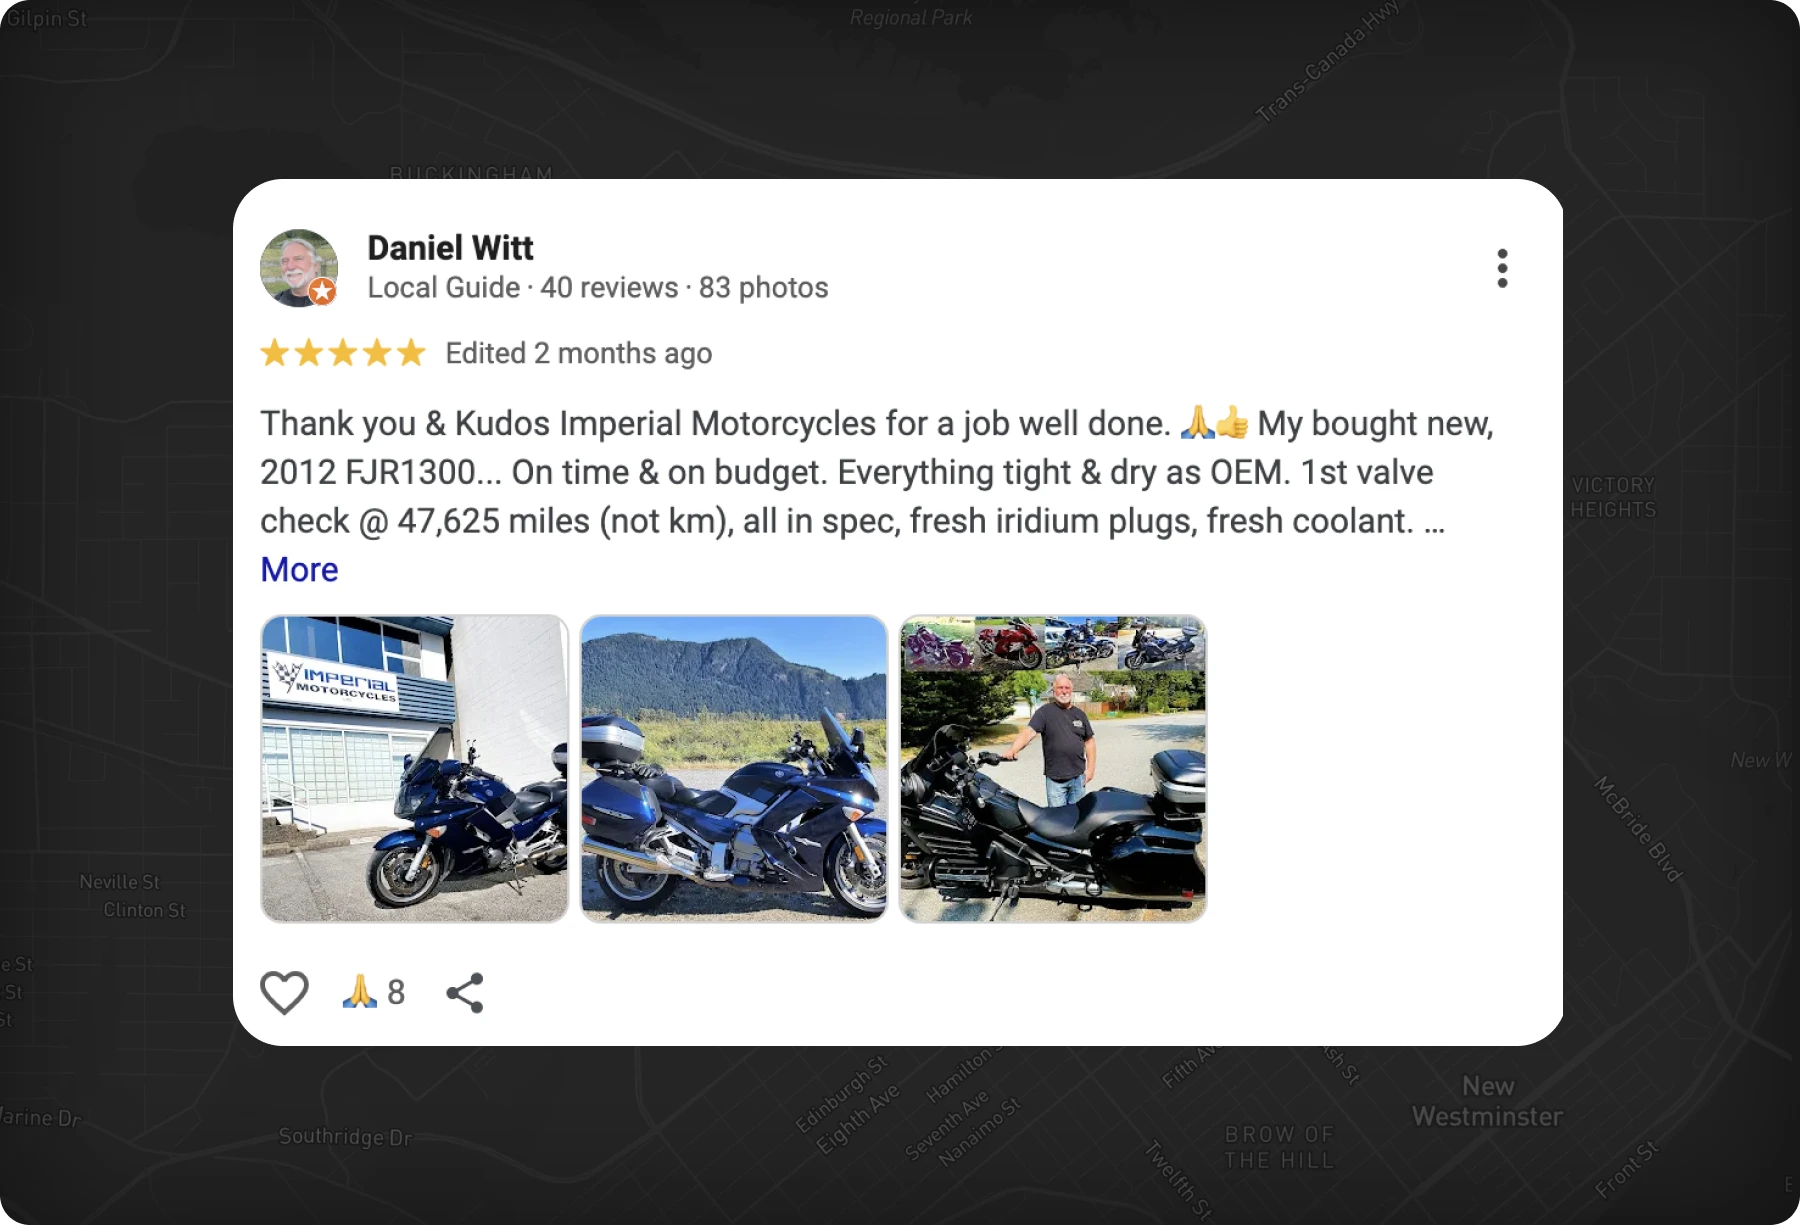The height and width of the screenshot is (1225, 1800).
Task: Click the reaction count number 8
Action: (x=396, y=992)
